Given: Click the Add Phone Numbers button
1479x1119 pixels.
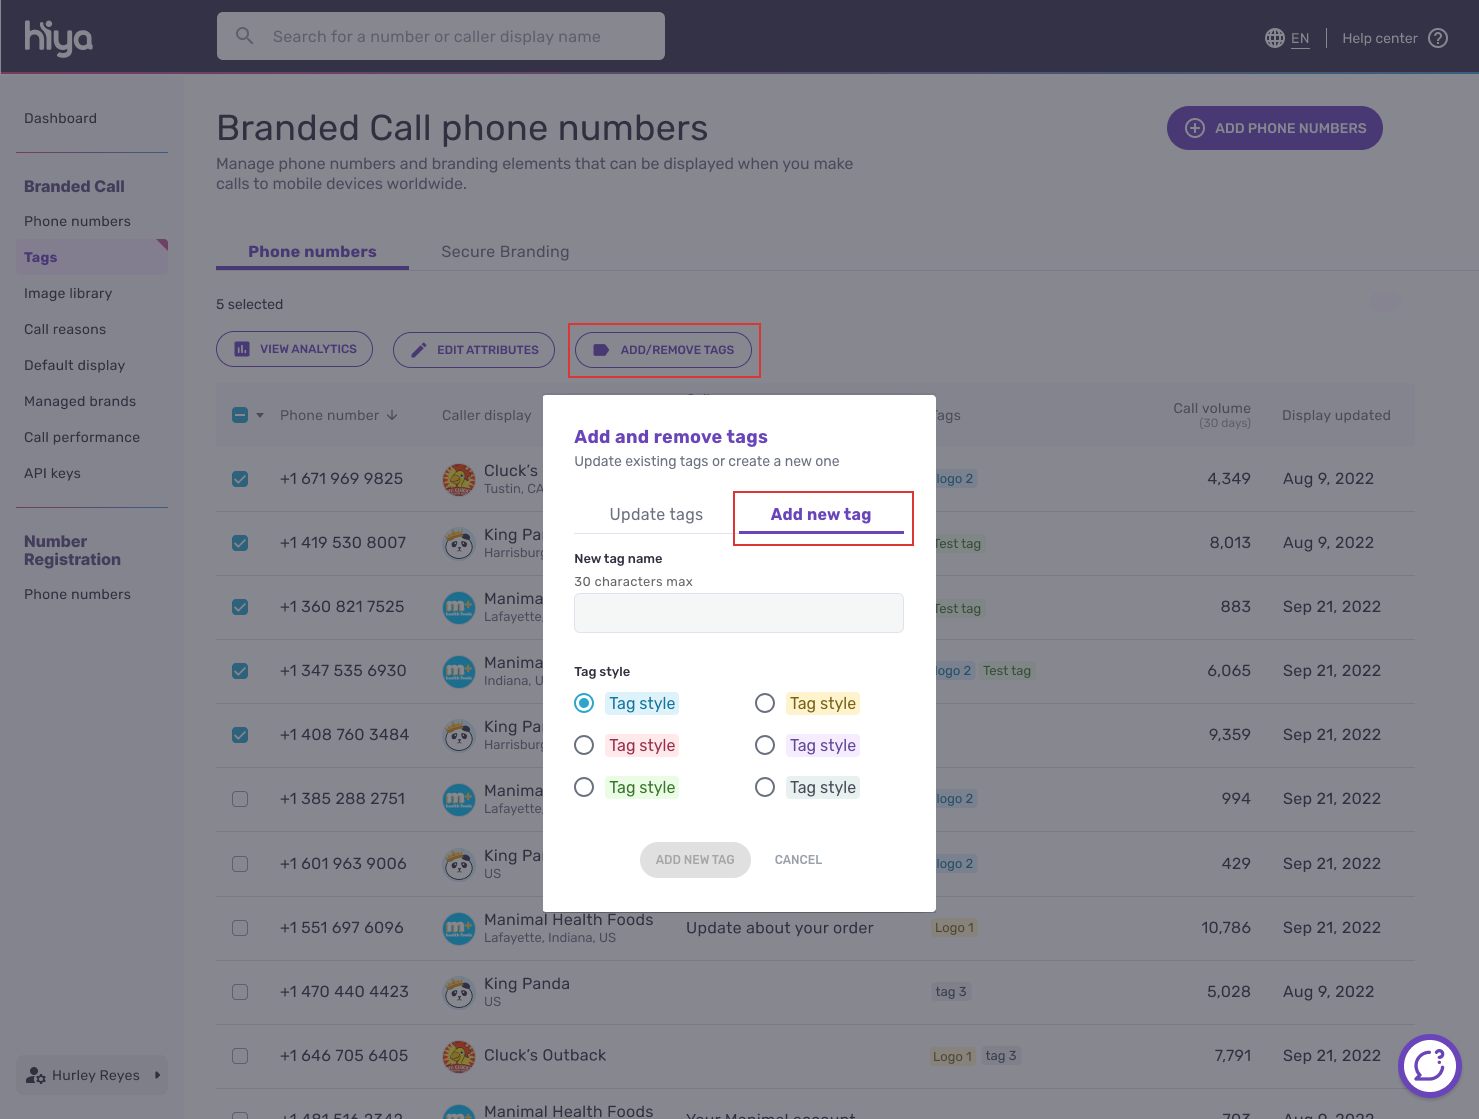Looking at the screenshot, I should [1274, 128].
